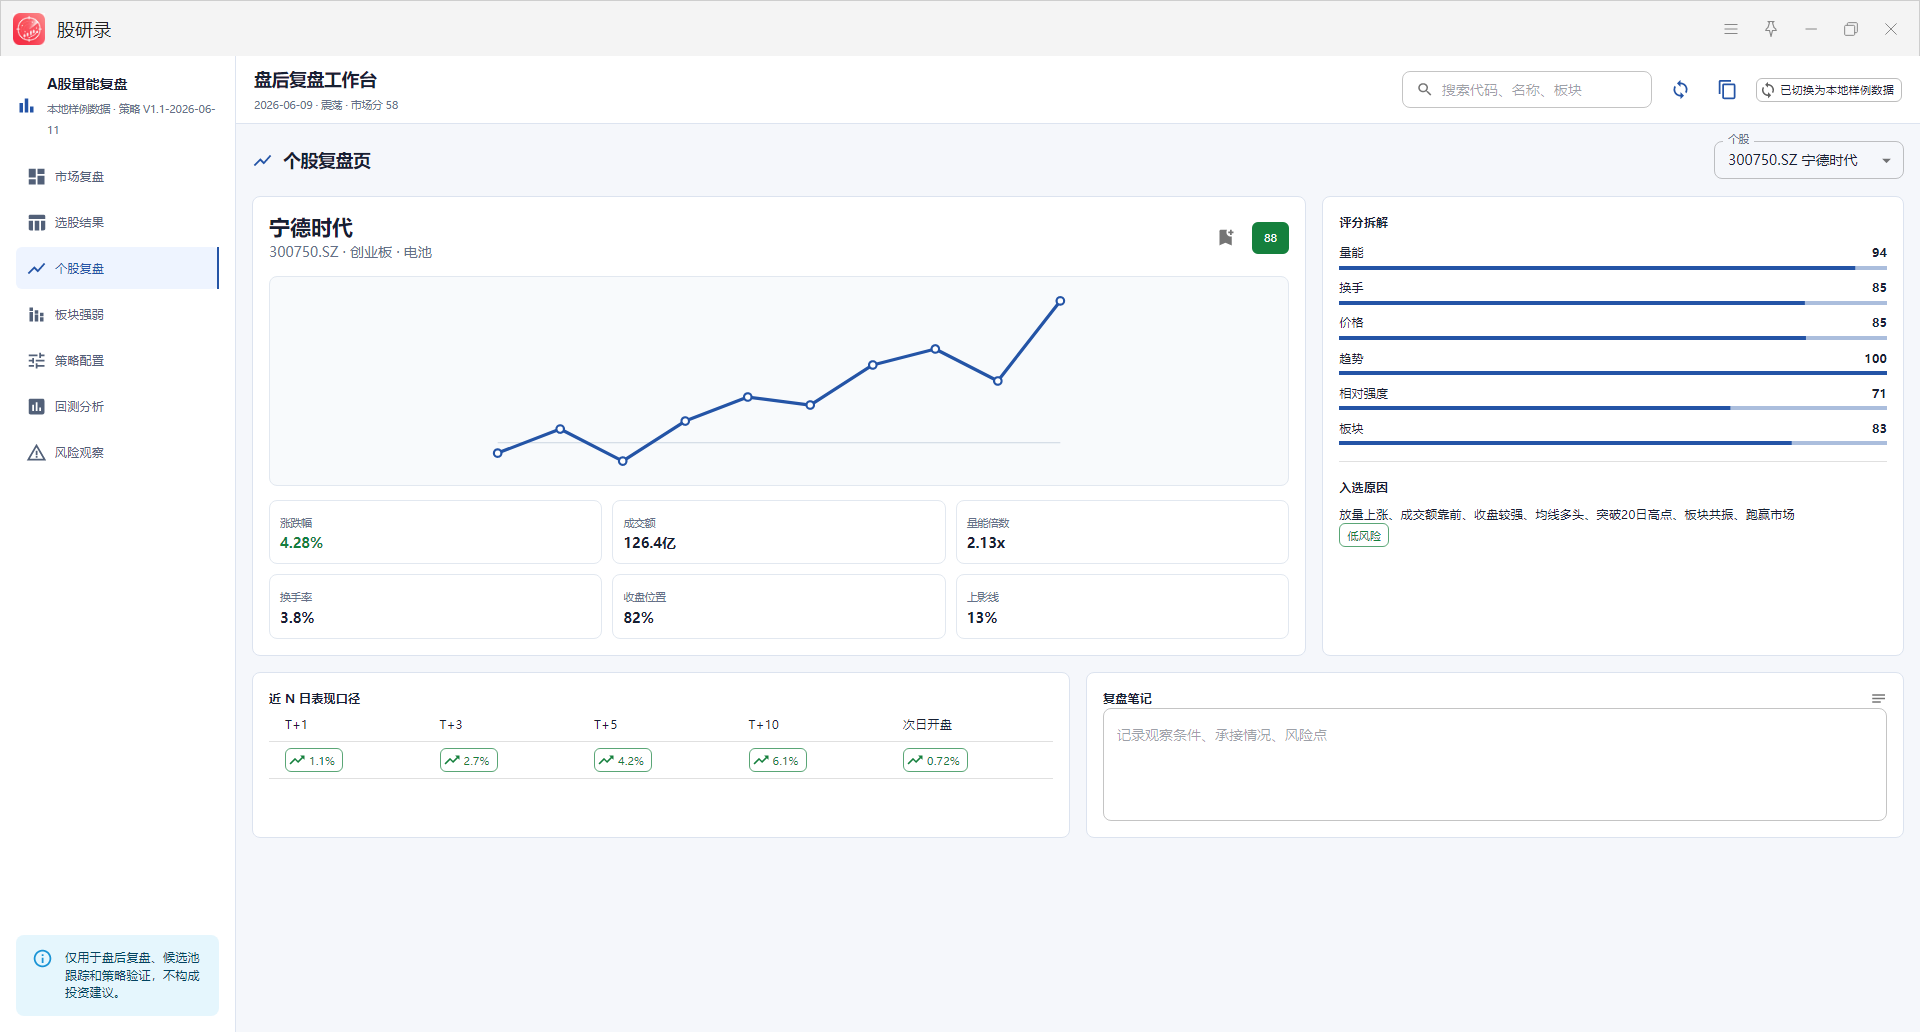This screenshot has width=1920, height=1032.
Task: Click the green 88 score badge
Action: (1270, 238)
